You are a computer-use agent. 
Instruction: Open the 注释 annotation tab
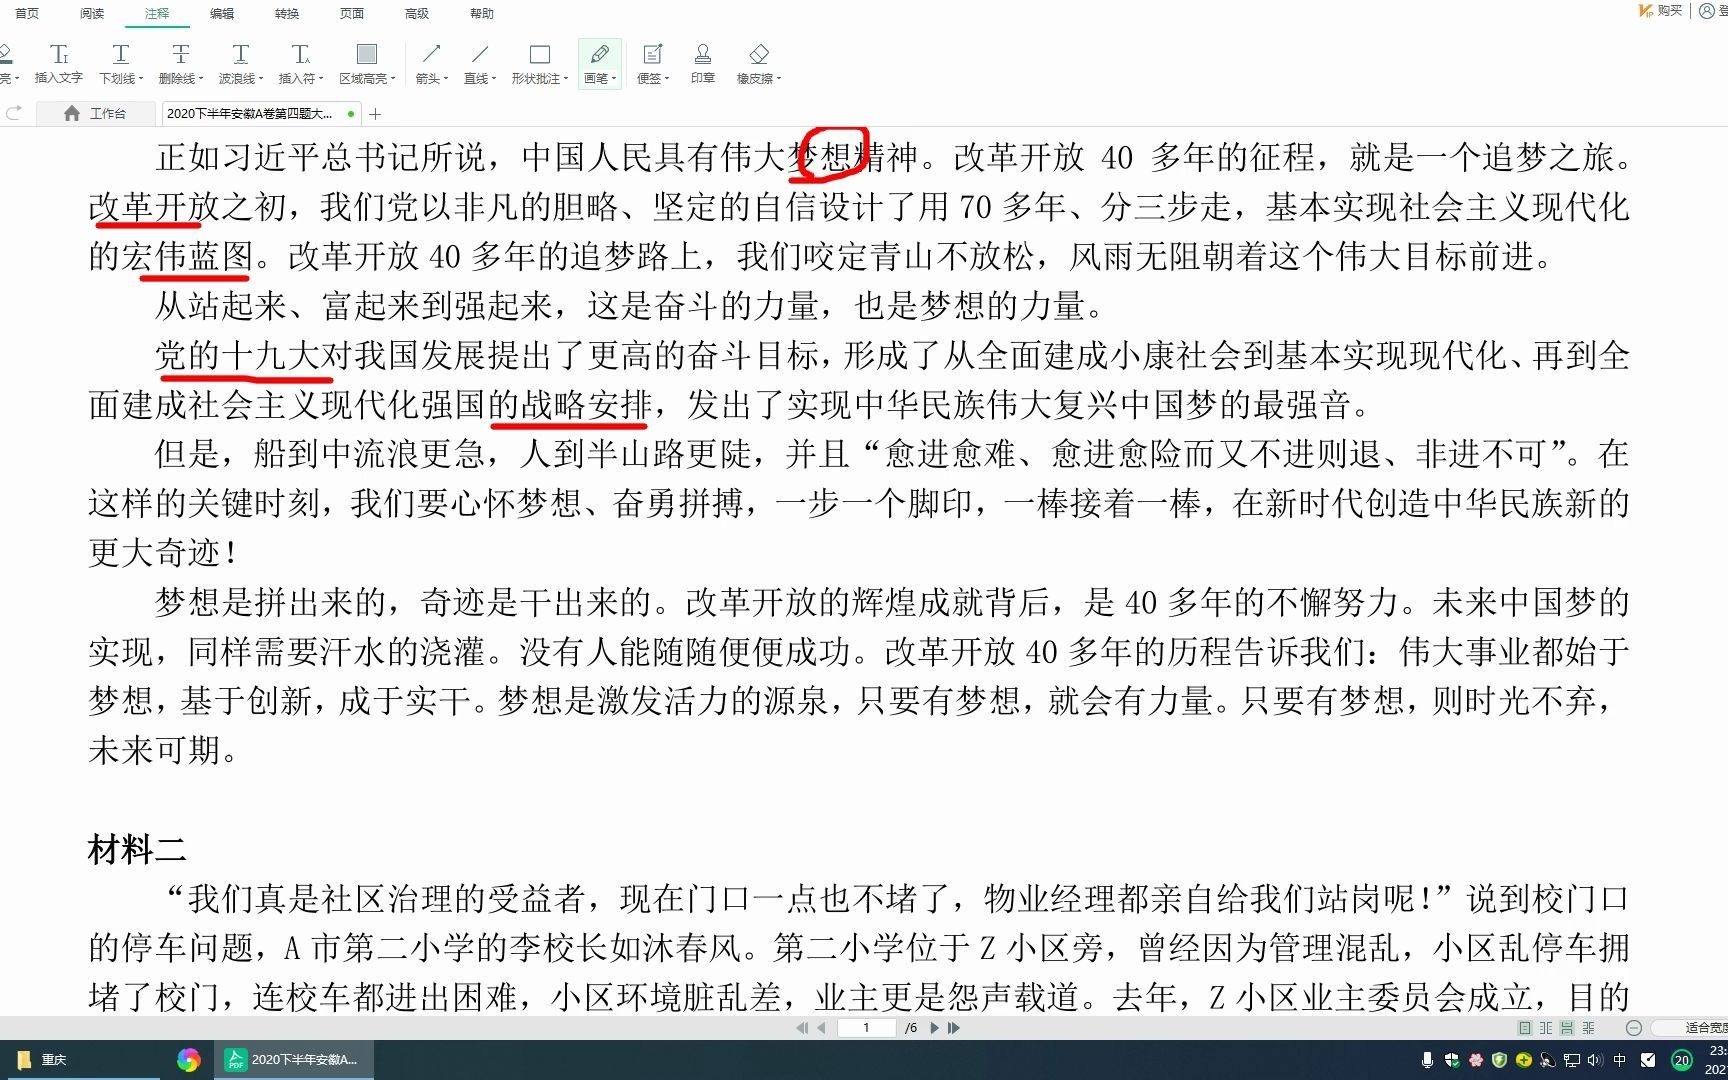(x=157, y=14)
